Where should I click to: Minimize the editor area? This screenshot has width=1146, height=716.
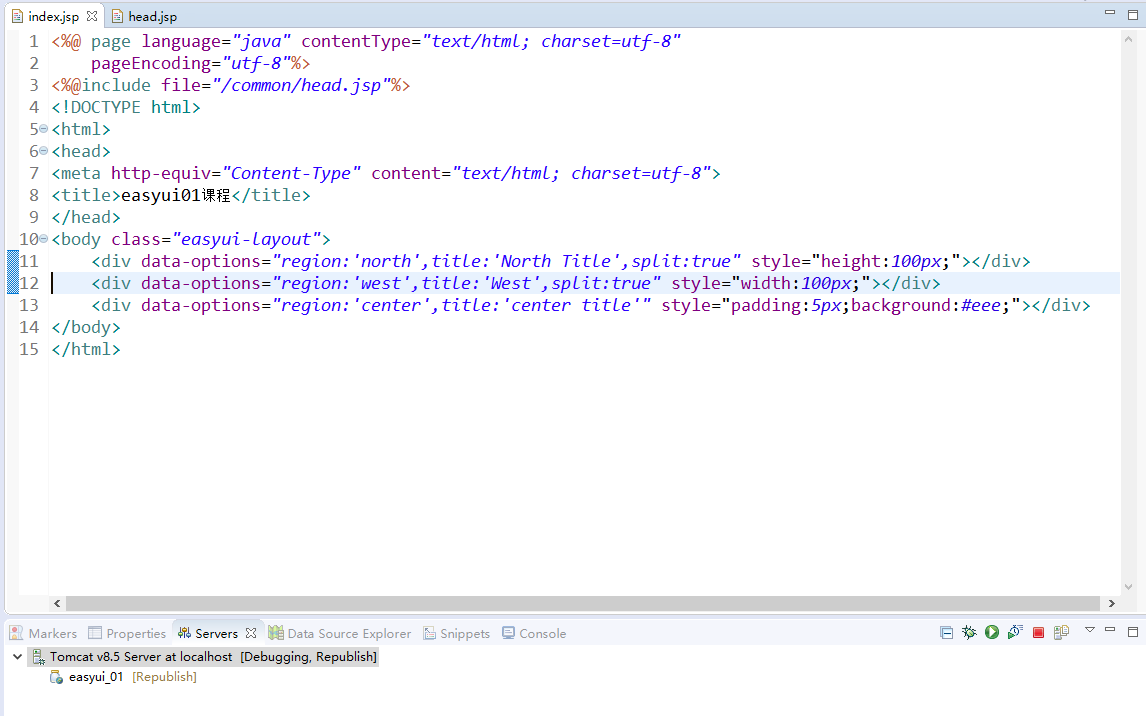point(1110,13)
